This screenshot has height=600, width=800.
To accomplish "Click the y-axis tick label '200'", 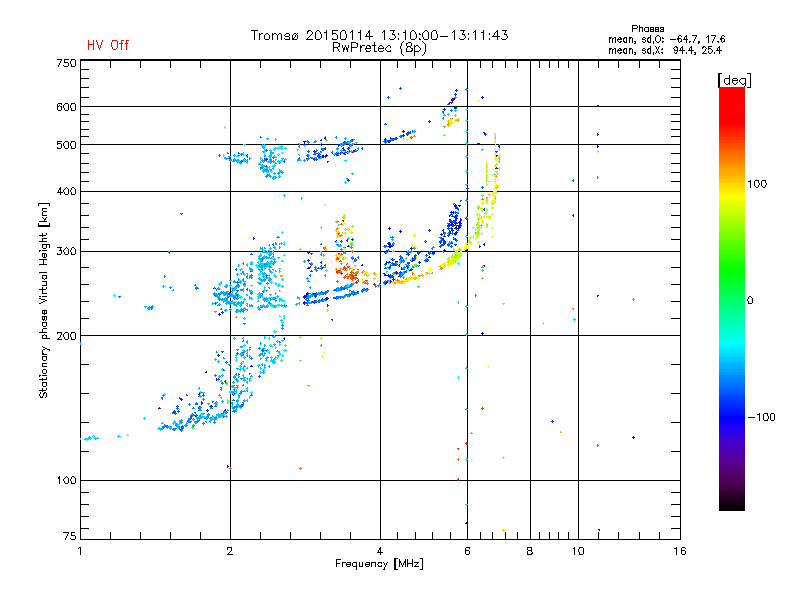I will [x=66, y=336].
